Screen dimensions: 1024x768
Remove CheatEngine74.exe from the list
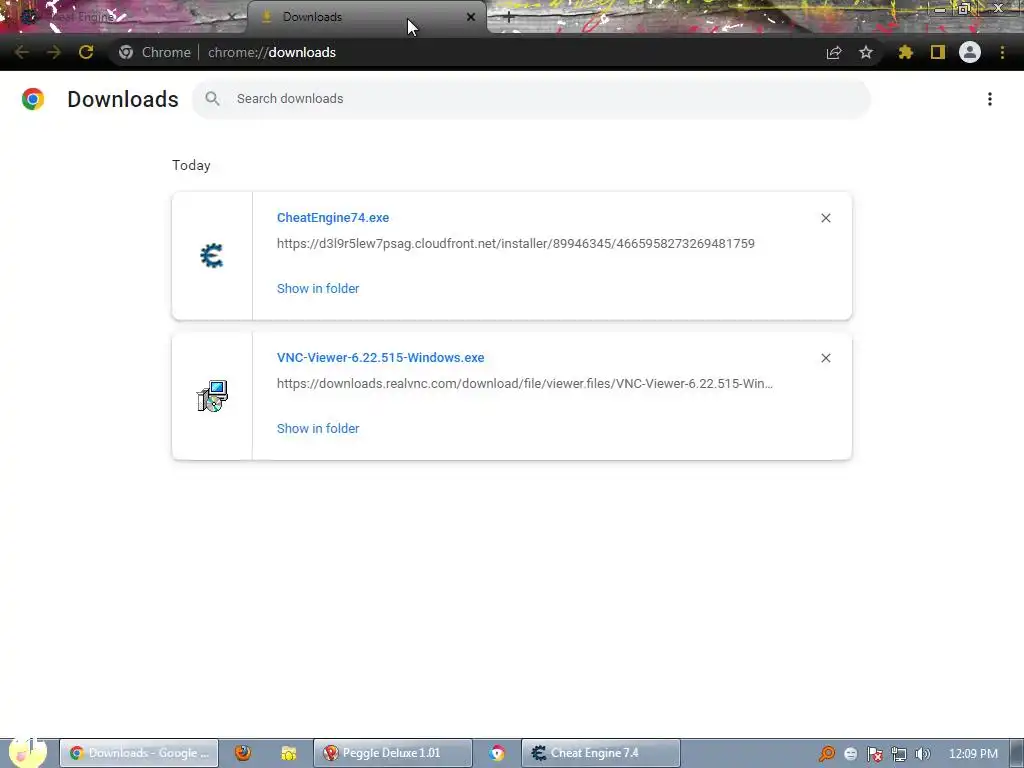coord(825,218)
